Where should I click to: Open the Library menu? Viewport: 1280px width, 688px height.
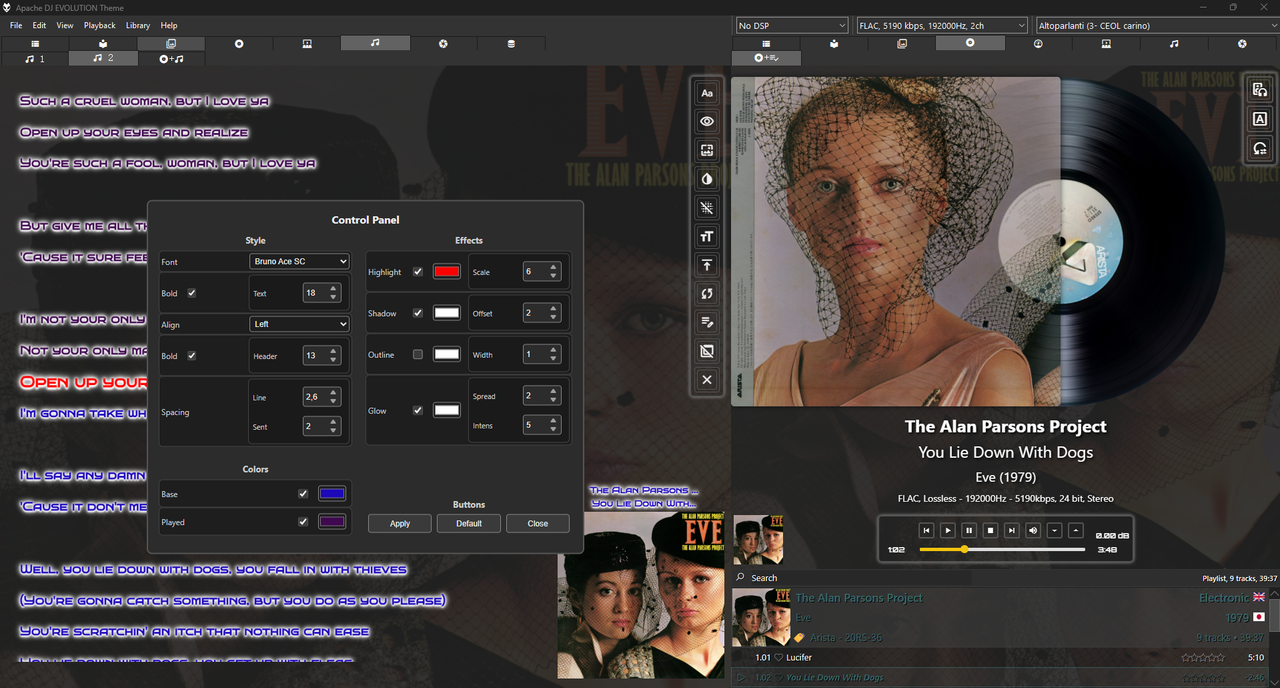tap(138, 25)
